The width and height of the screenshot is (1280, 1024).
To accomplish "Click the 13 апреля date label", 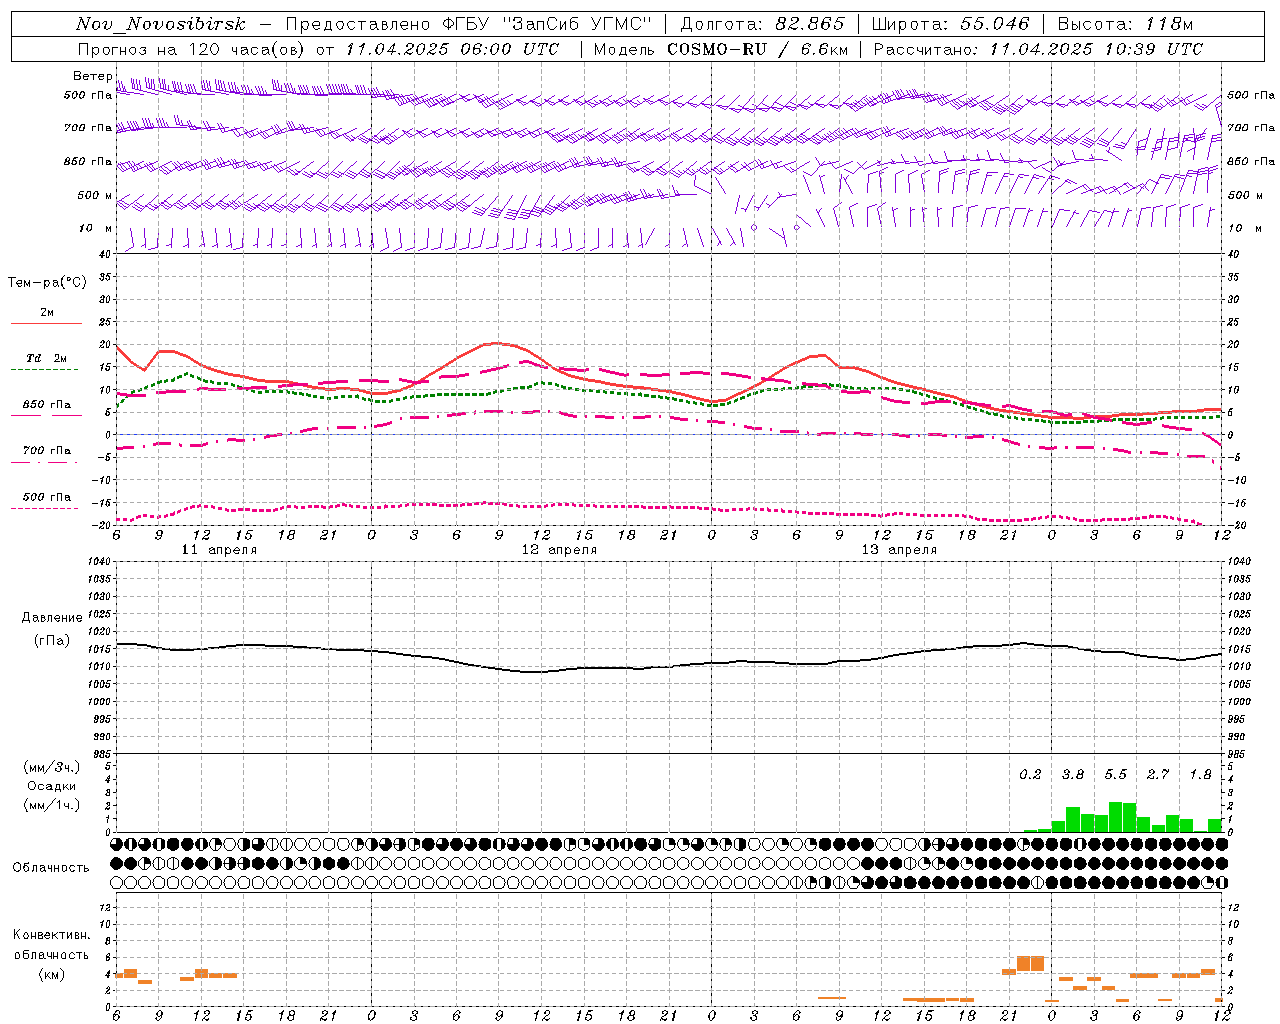I will (x=899, y=550).
